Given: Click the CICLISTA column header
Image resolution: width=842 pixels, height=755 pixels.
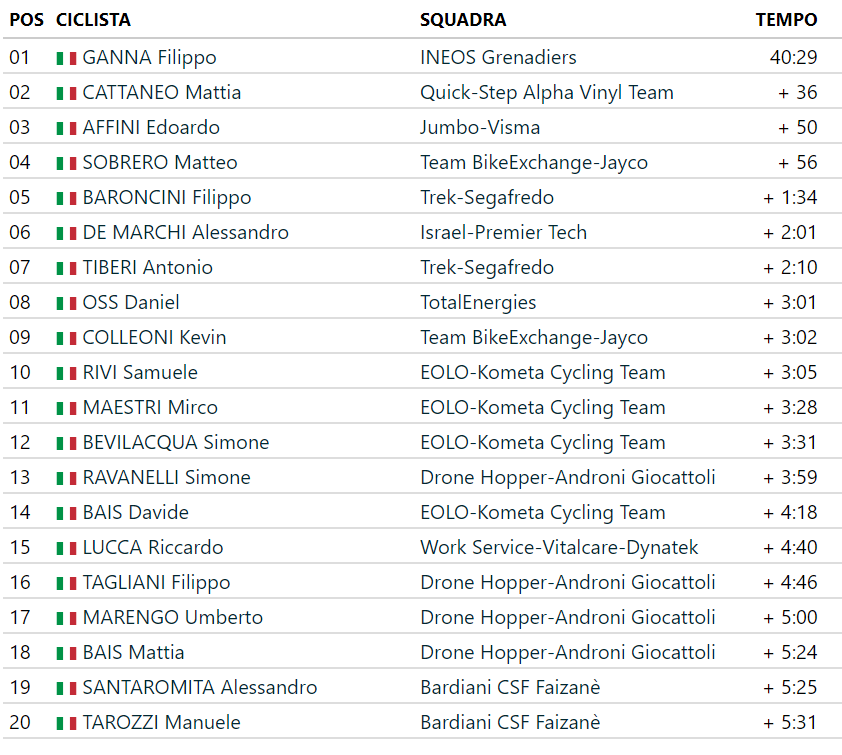Looking at the screenshot, I should (x=93, y=20).
